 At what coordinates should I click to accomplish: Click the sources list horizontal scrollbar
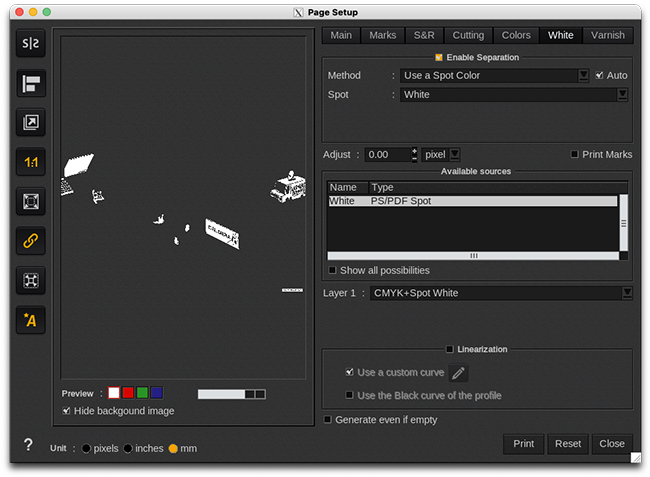point(473,256)
